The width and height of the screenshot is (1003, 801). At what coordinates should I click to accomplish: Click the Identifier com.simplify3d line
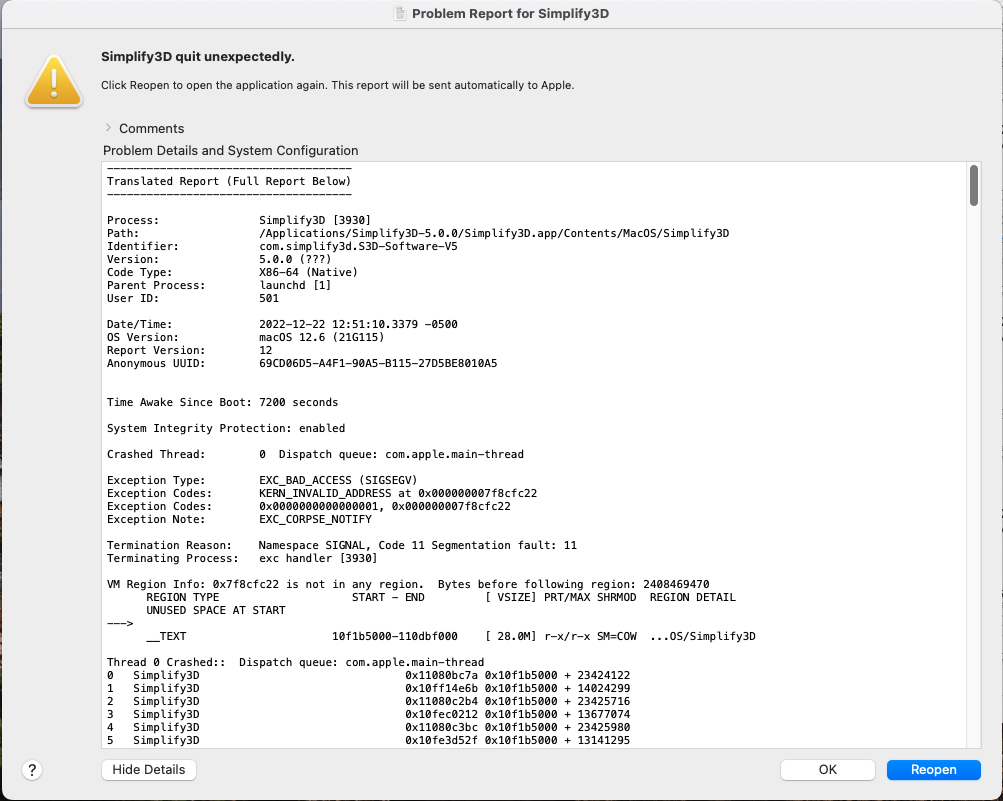click(x=282, y=246)
